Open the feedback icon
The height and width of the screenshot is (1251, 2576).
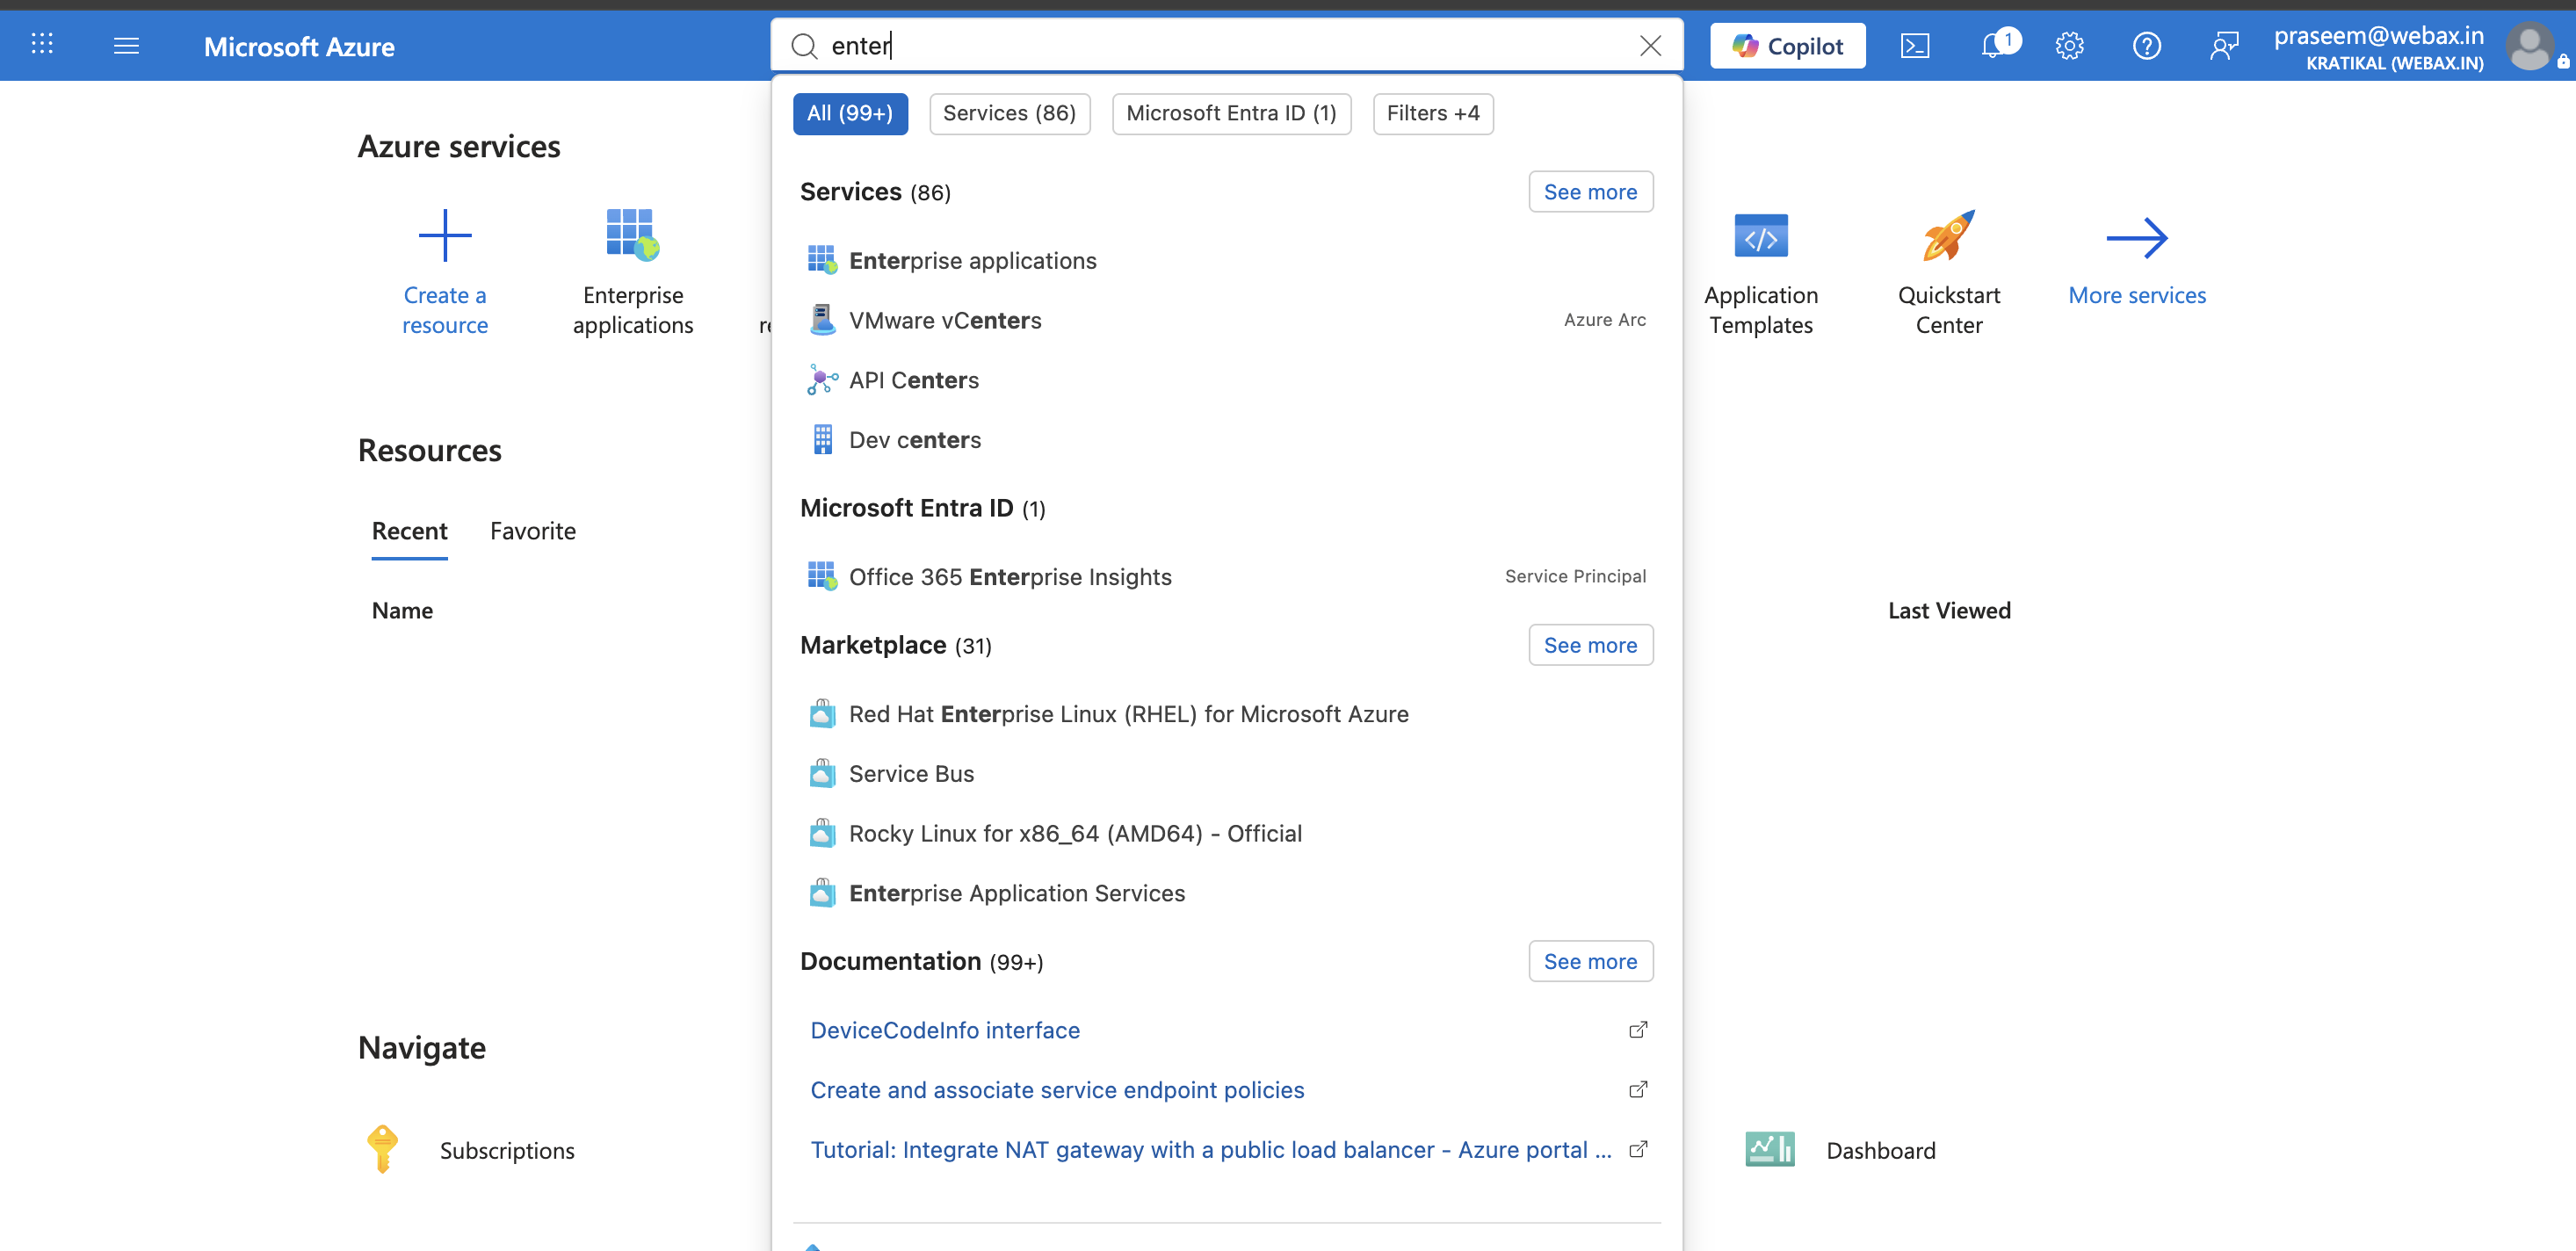tap(2223, 46)
